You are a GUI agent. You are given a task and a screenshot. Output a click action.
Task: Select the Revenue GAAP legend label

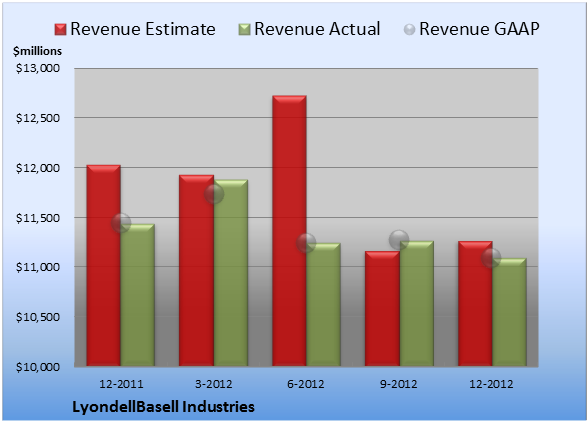coord(479,29)
